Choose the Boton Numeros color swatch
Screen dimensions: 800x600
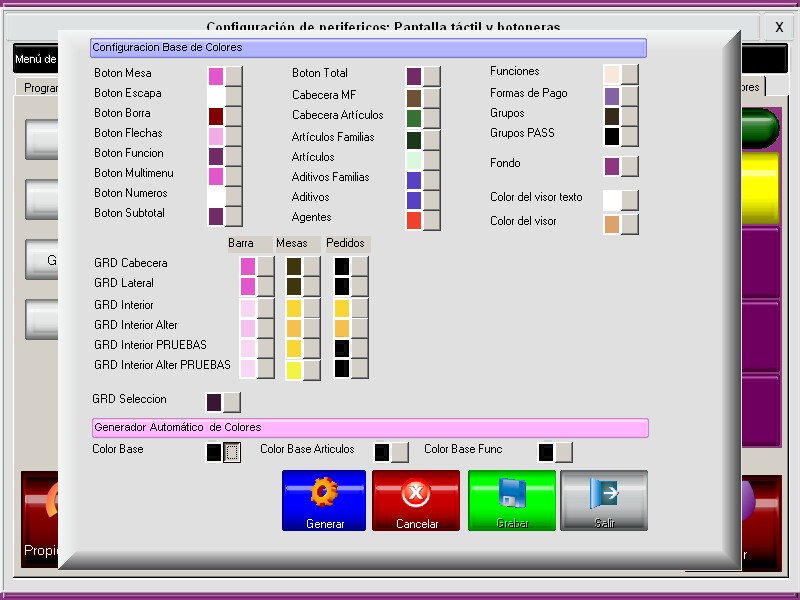(x=216, y=196)
